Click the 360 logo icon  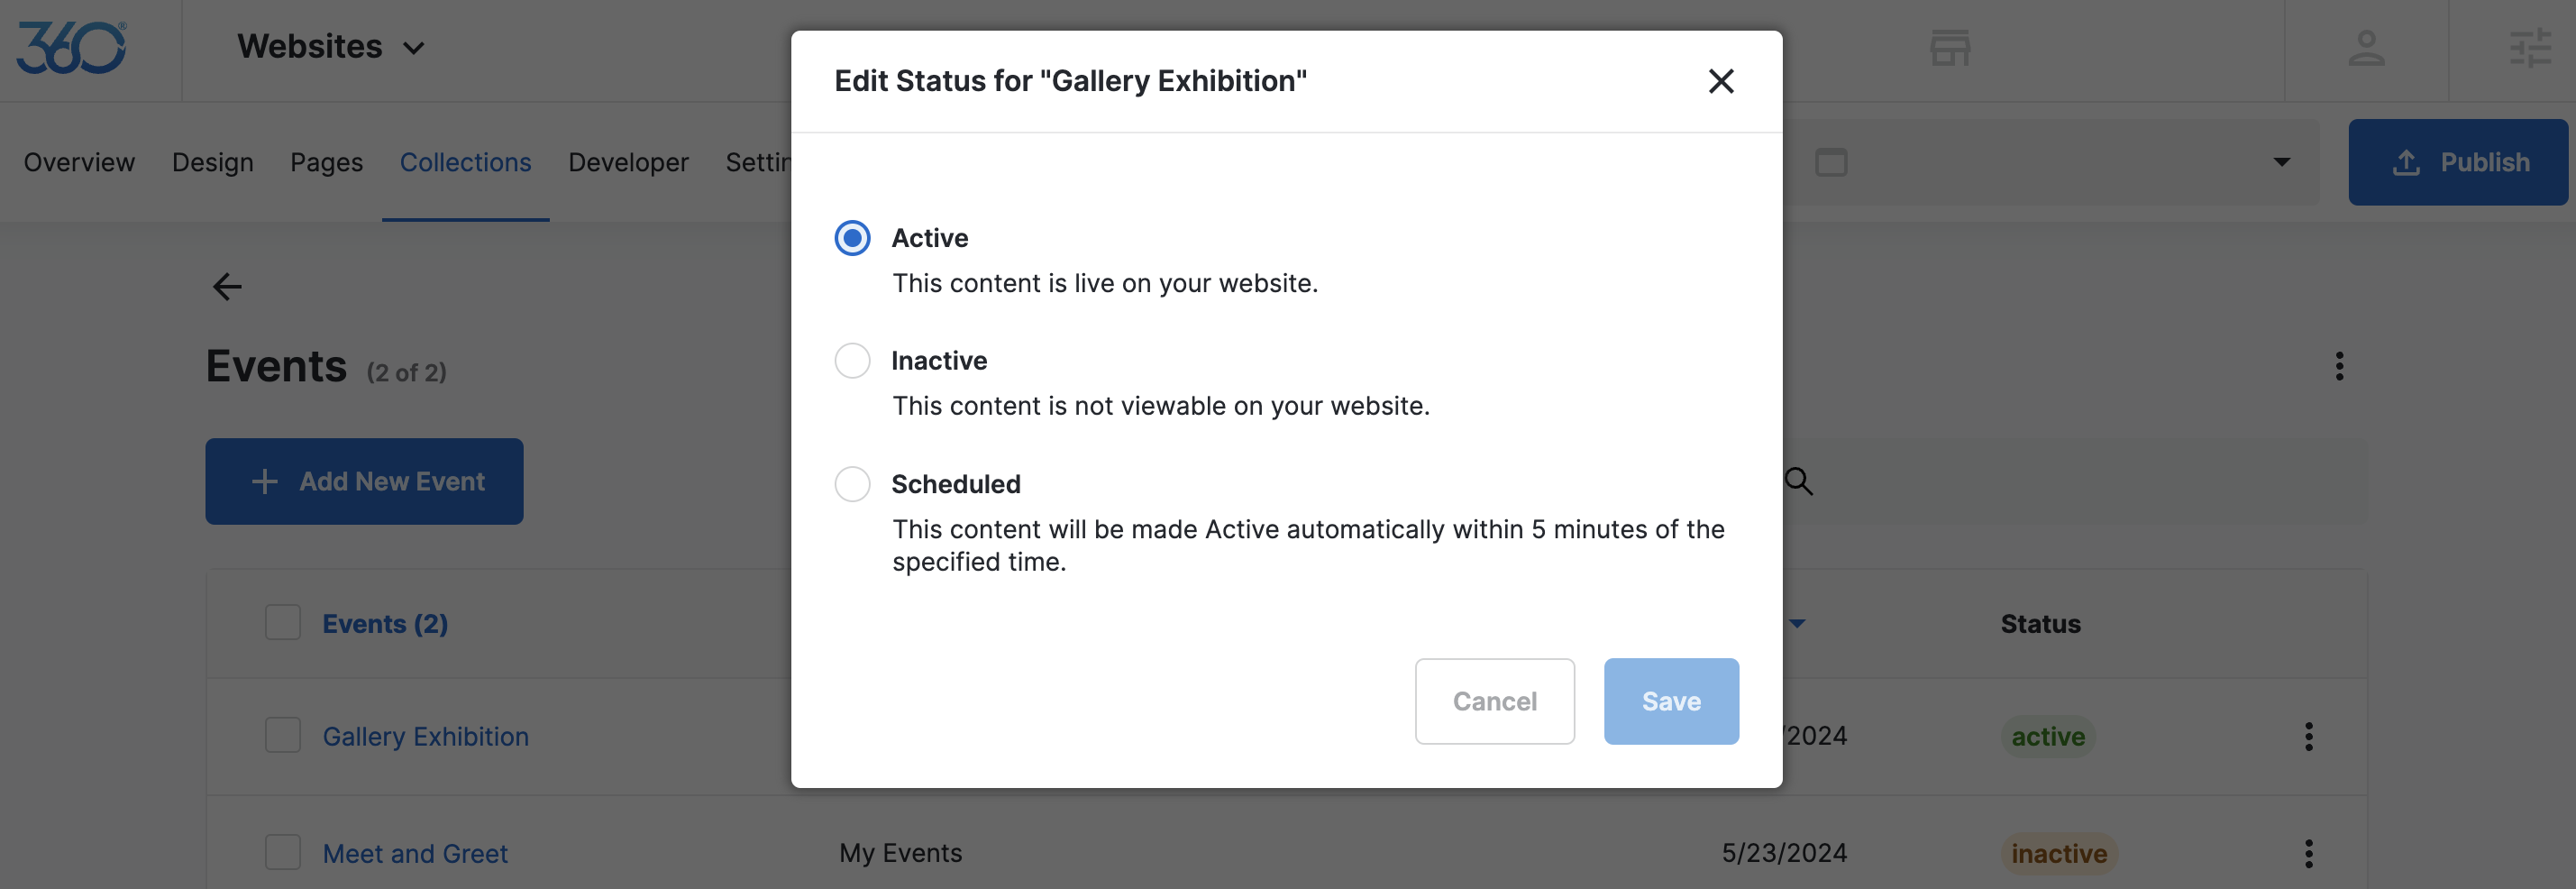[71, 47]
